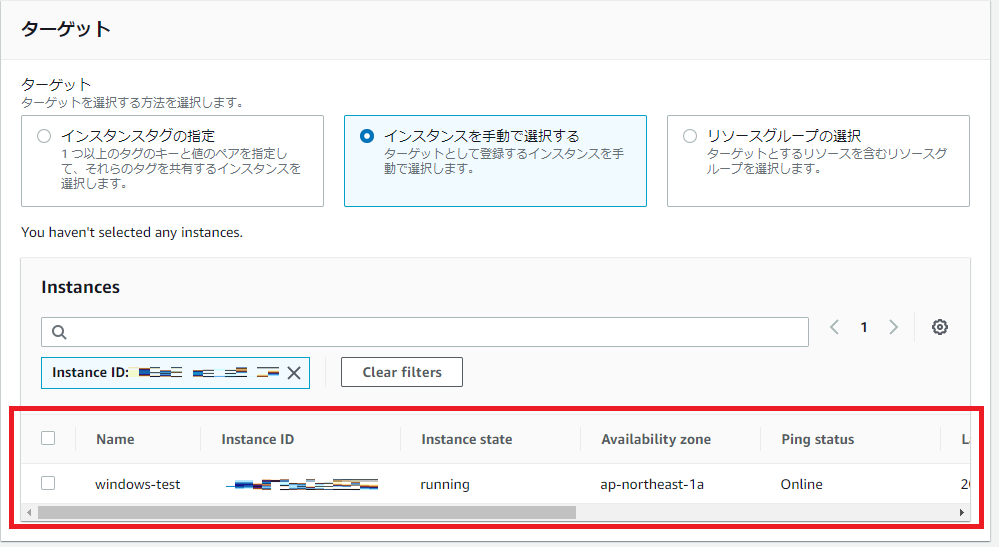Image resolution: width=999 pixels, height=547 pixels.
Task: Click the ap-northeast-1a zone cell
Action: (x=652, y=485)
